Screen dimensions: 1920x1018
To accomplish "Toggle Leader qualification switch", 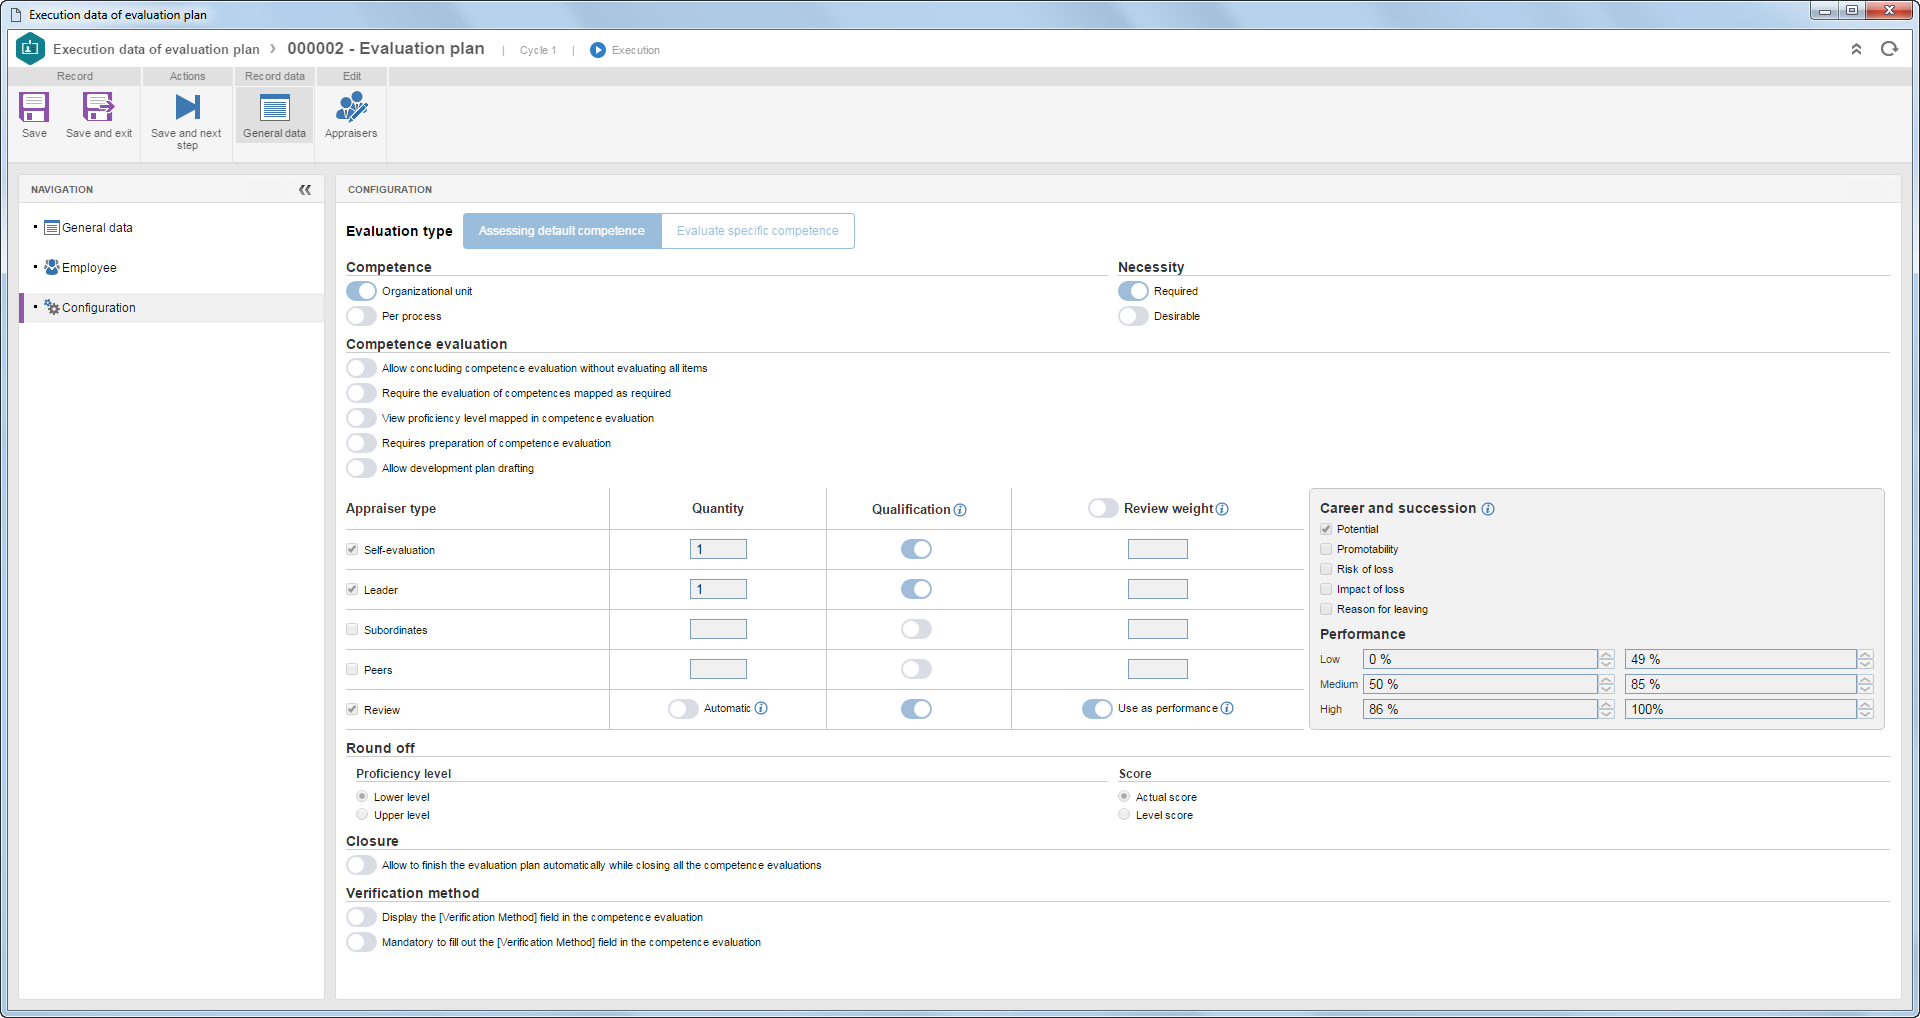I will tap(916, 589).
